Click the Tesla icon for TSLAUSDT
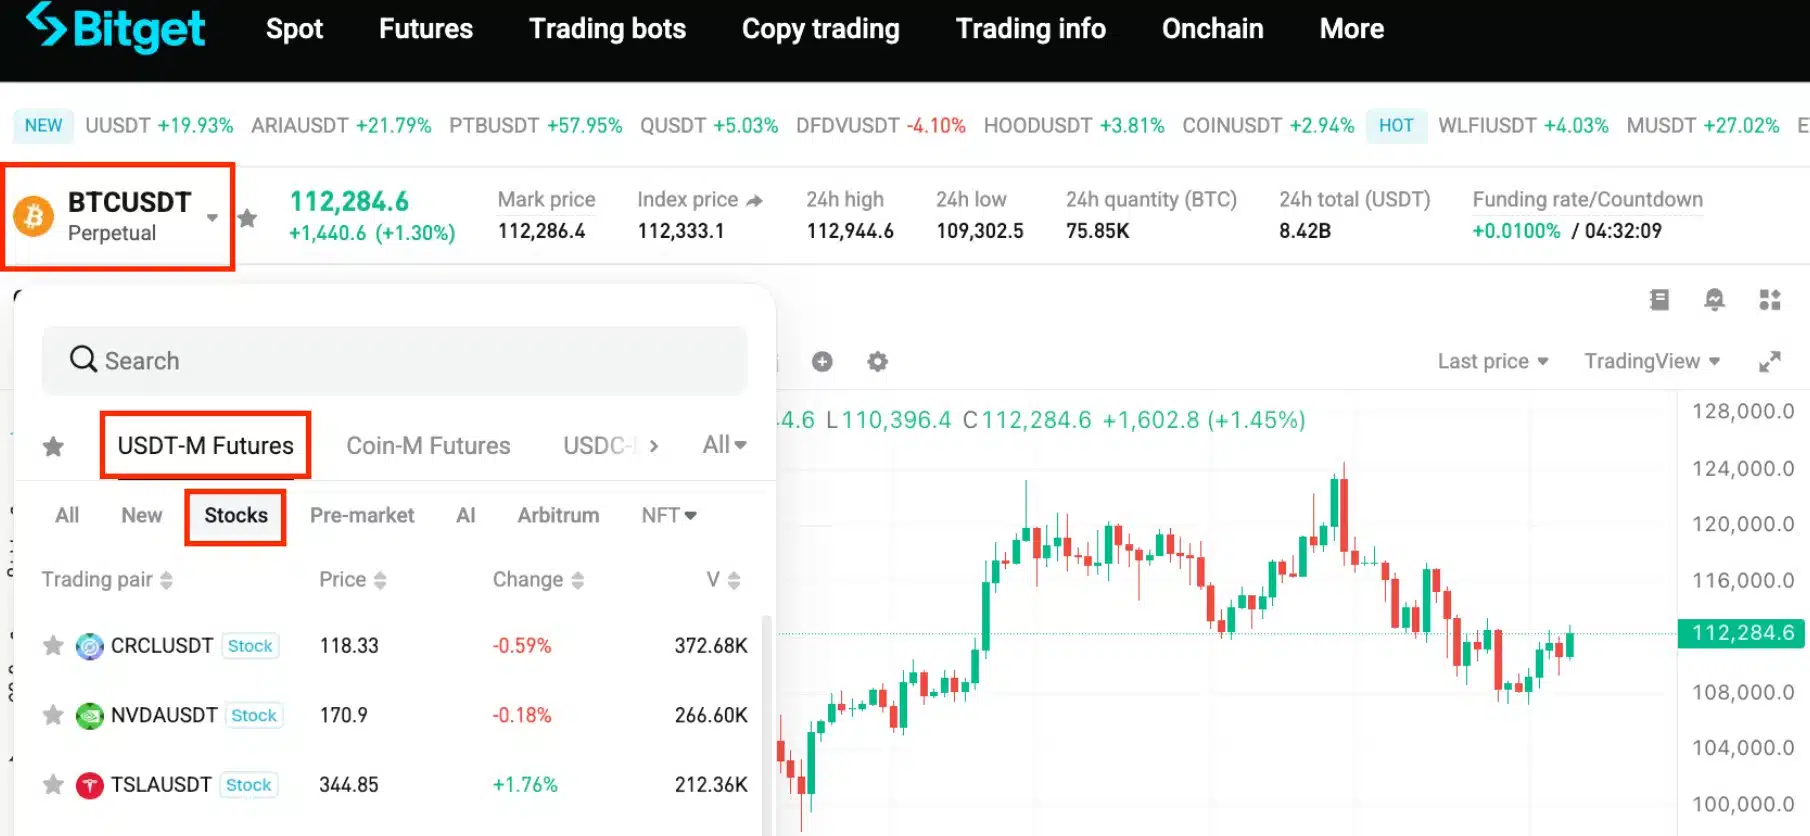This screenshot has width=1810, height=836. click(x=90, y=786)
